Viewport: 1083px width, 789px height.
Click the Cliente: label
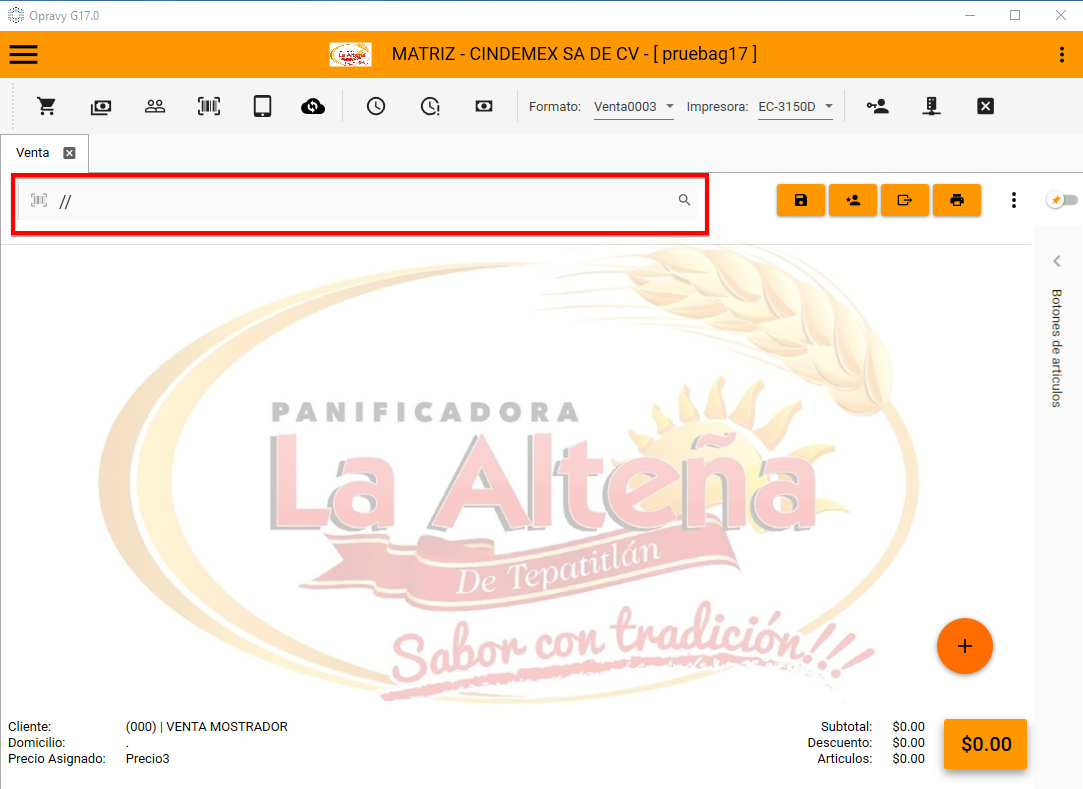(30, 727)
